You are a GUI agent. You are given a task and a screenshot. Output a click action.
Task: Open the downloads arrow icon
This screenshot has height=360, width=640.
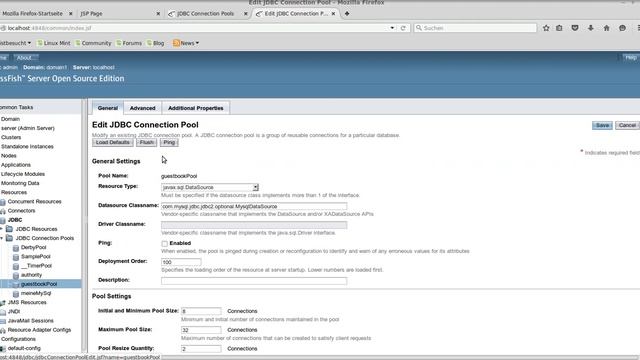(x=591, y=28)
